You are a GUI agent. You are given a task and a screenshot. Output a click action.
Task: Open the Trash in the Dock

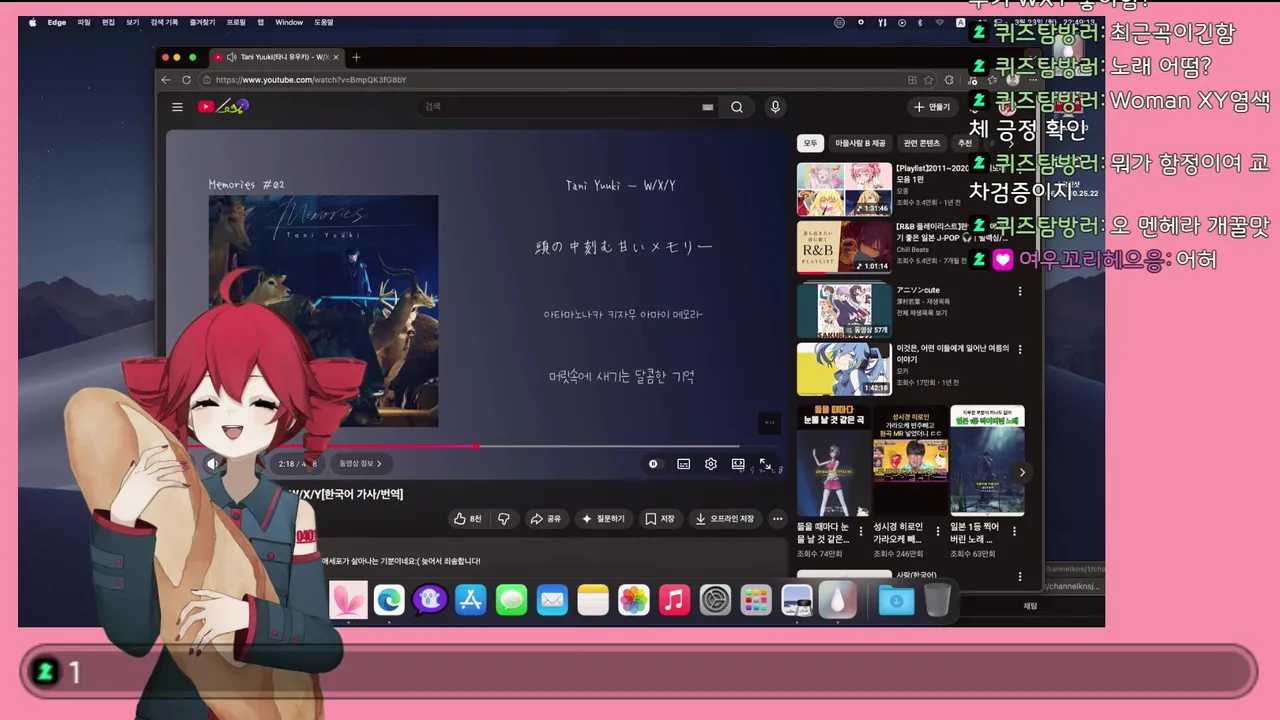pos(937,600)
